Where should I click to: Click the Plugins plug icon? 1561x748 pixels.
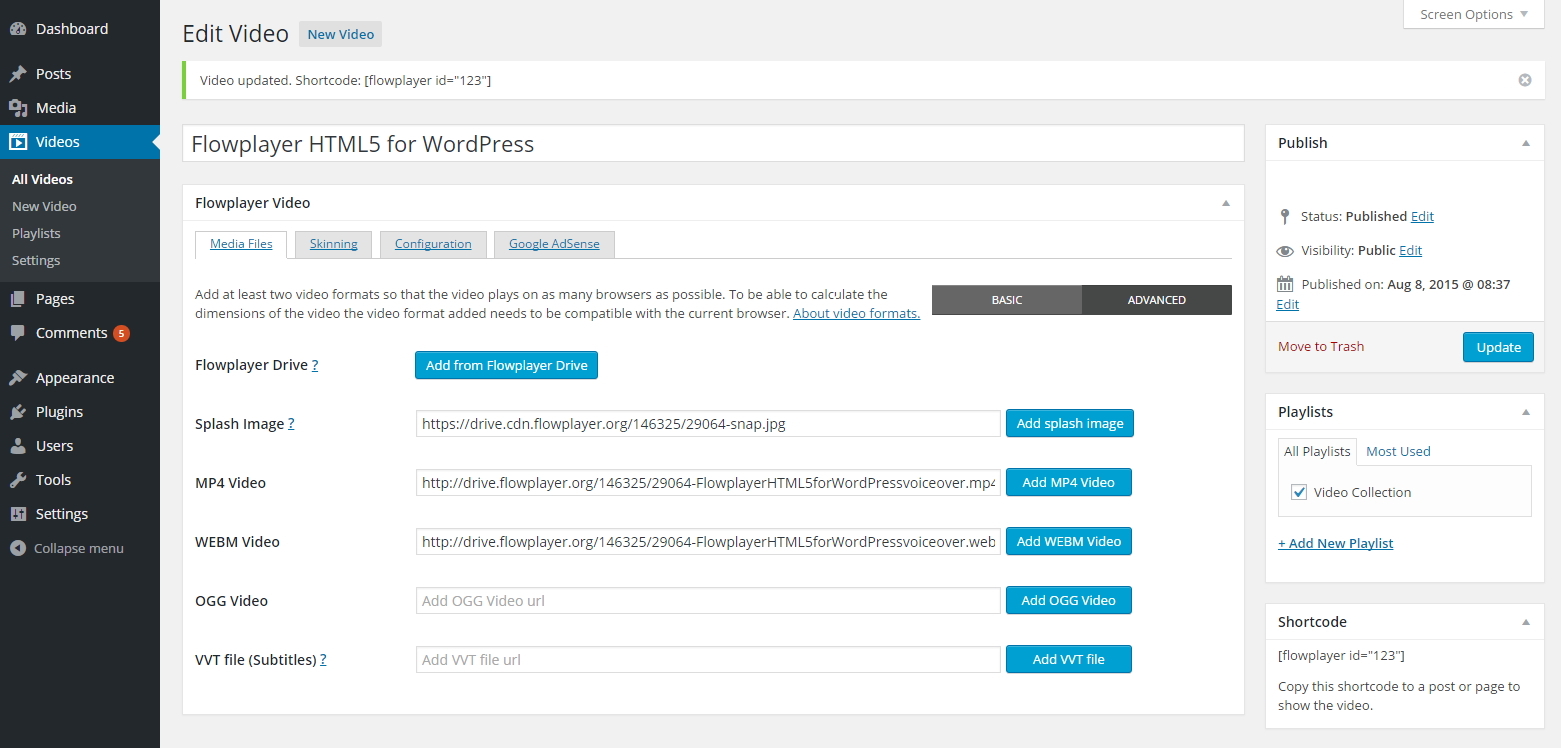[x=18, y=412]
